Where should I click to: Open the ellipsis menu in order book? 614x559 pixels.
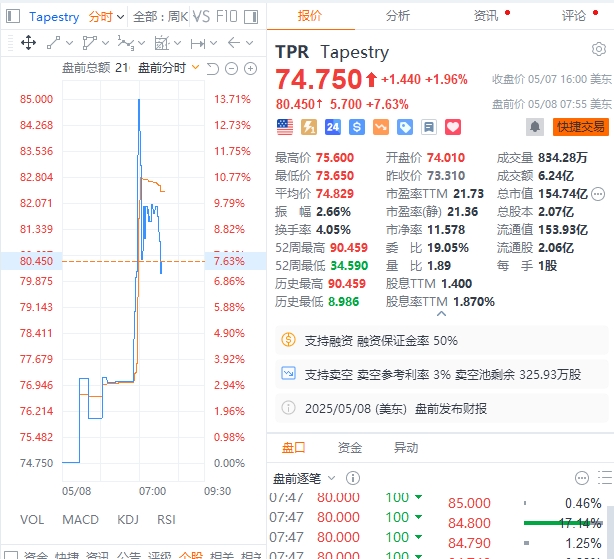click(x=581, y=478)
